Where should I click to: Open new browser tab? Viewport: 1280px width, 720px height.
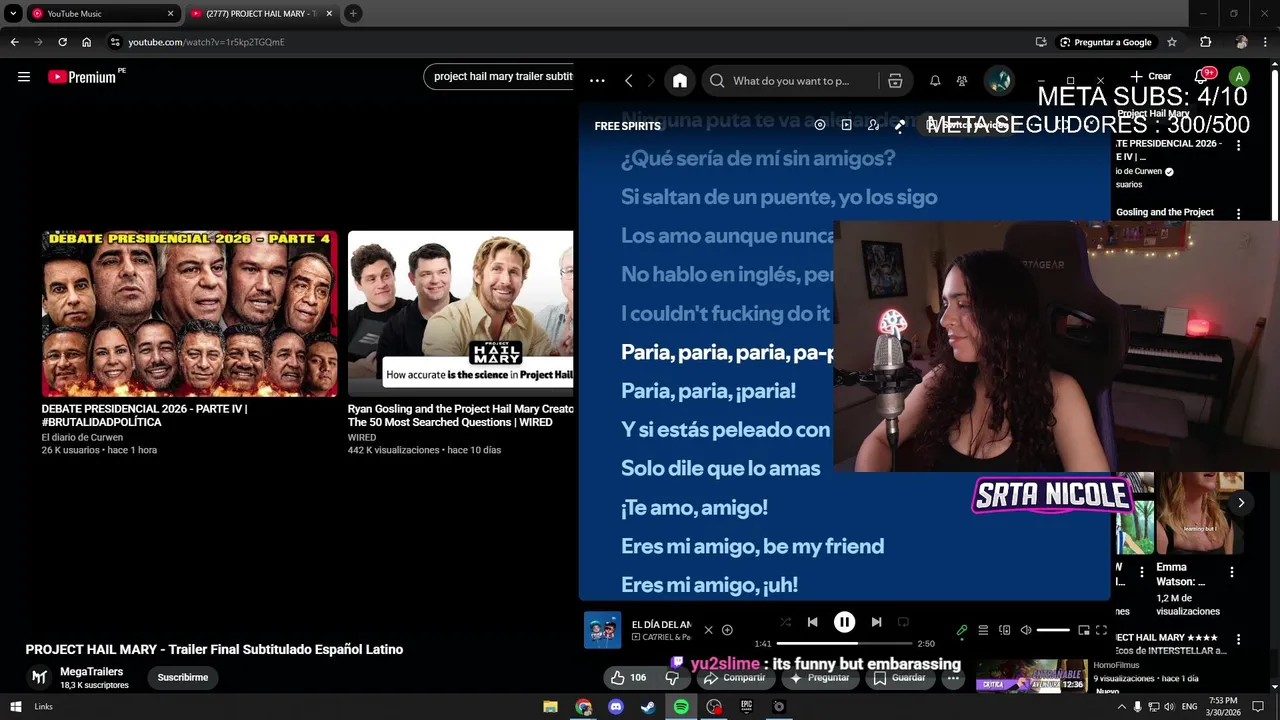click(353, 14)
